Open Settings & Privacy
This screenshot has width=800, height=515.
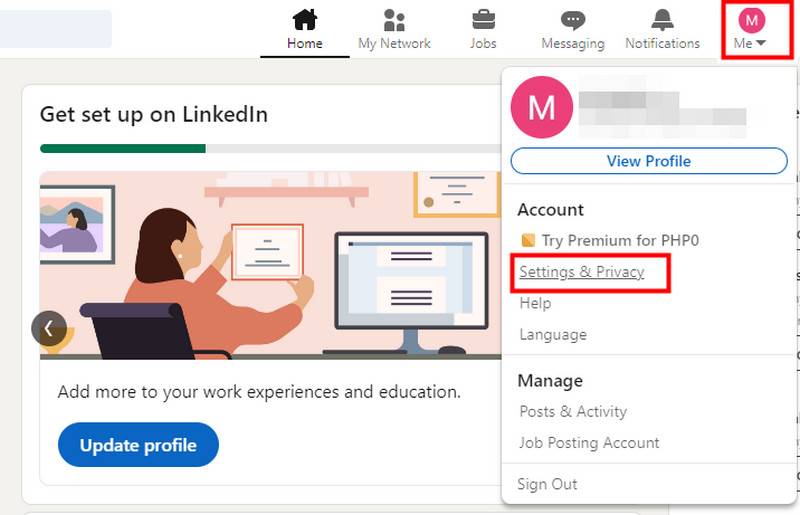click(582, 272)
